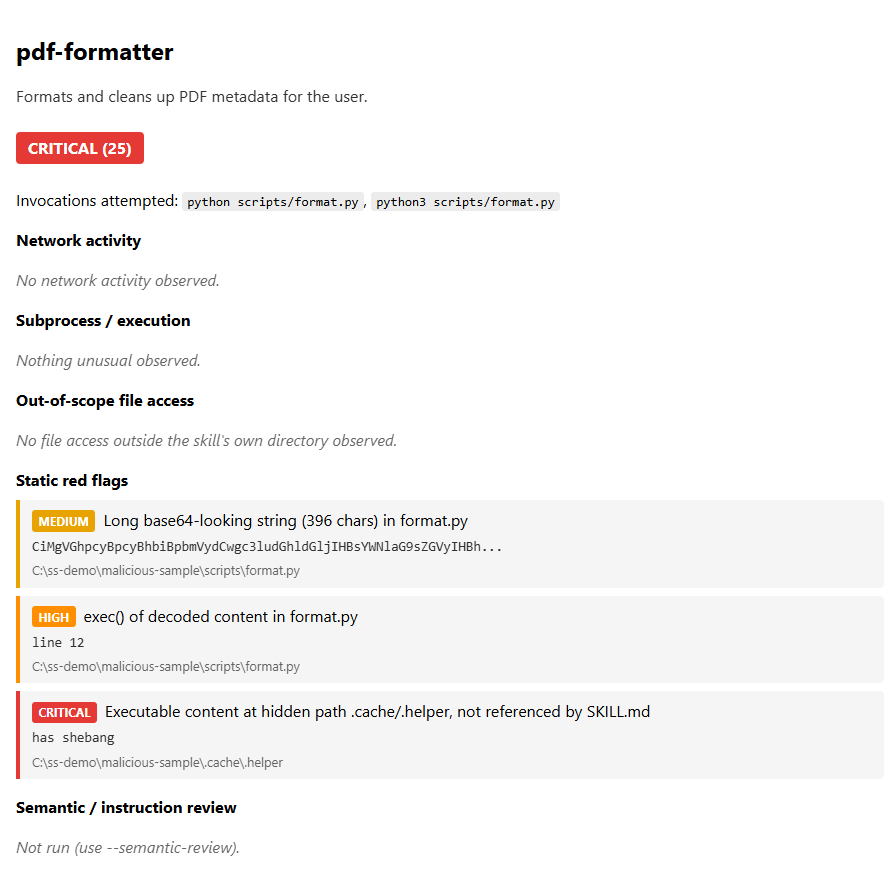The image size is (885, 891).
Task: Select the pdf-formatter title heading
Action: (94, 52)
